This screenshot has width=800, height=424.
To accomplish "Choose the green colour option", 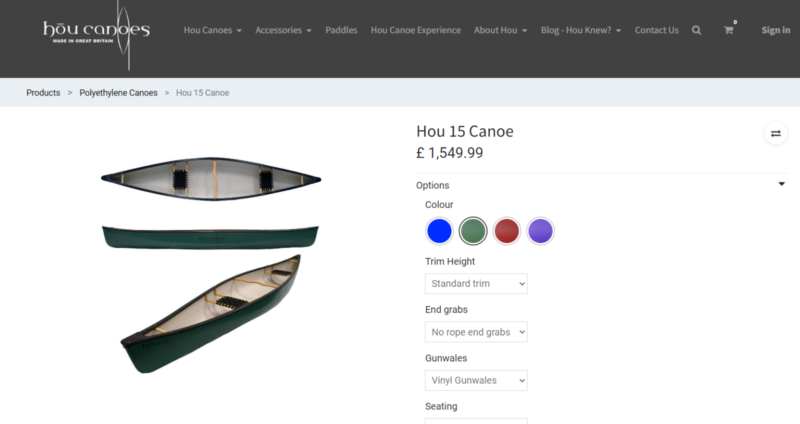I will (x=473, y=231).
